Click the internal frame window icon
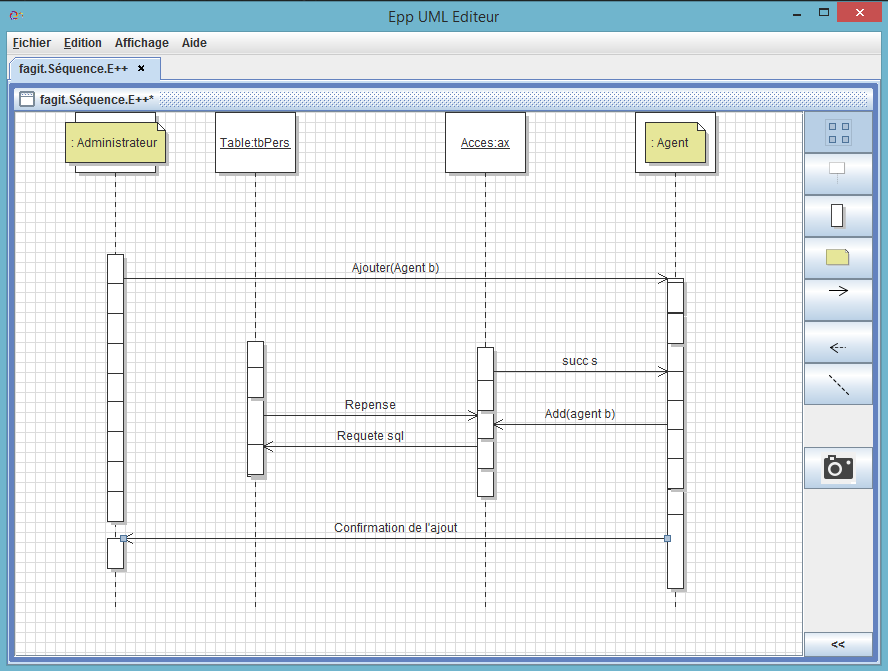 point(27,100)
